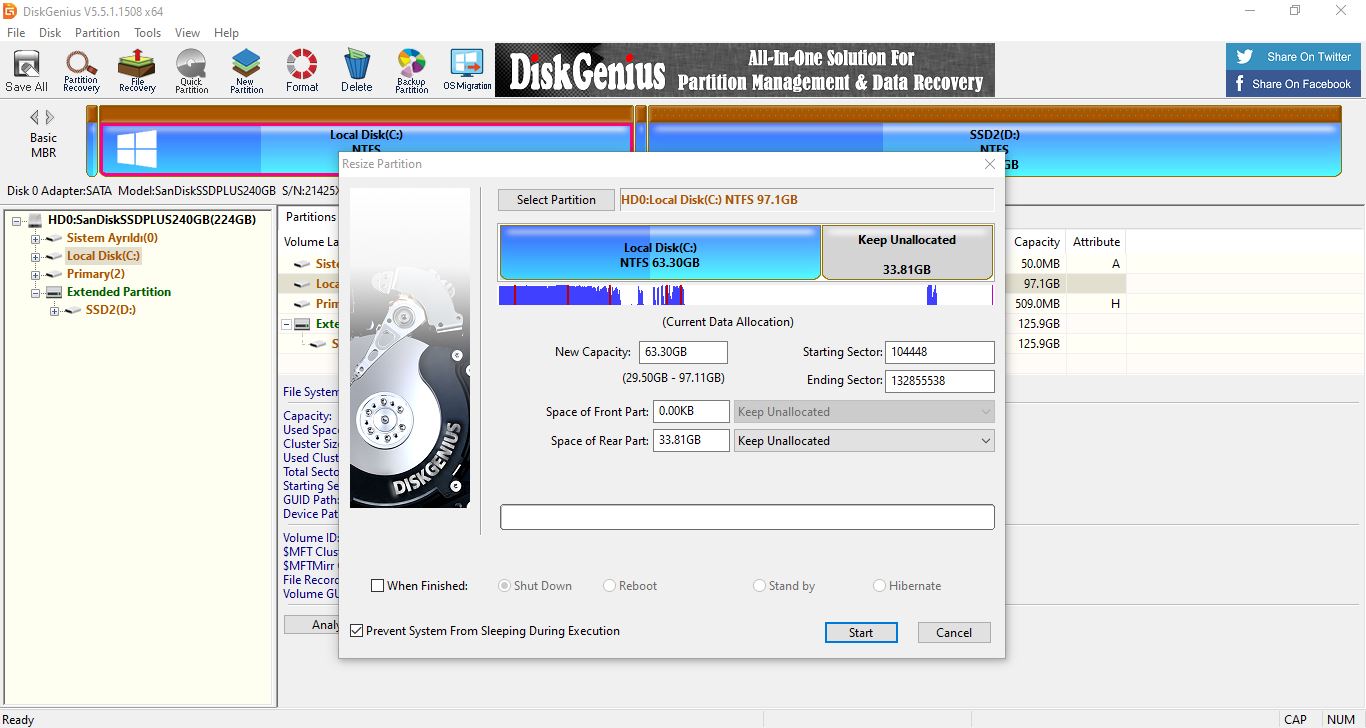The image size is (1366, 728).
Task: Click the Attribute column header
Action: (1096, 242)
